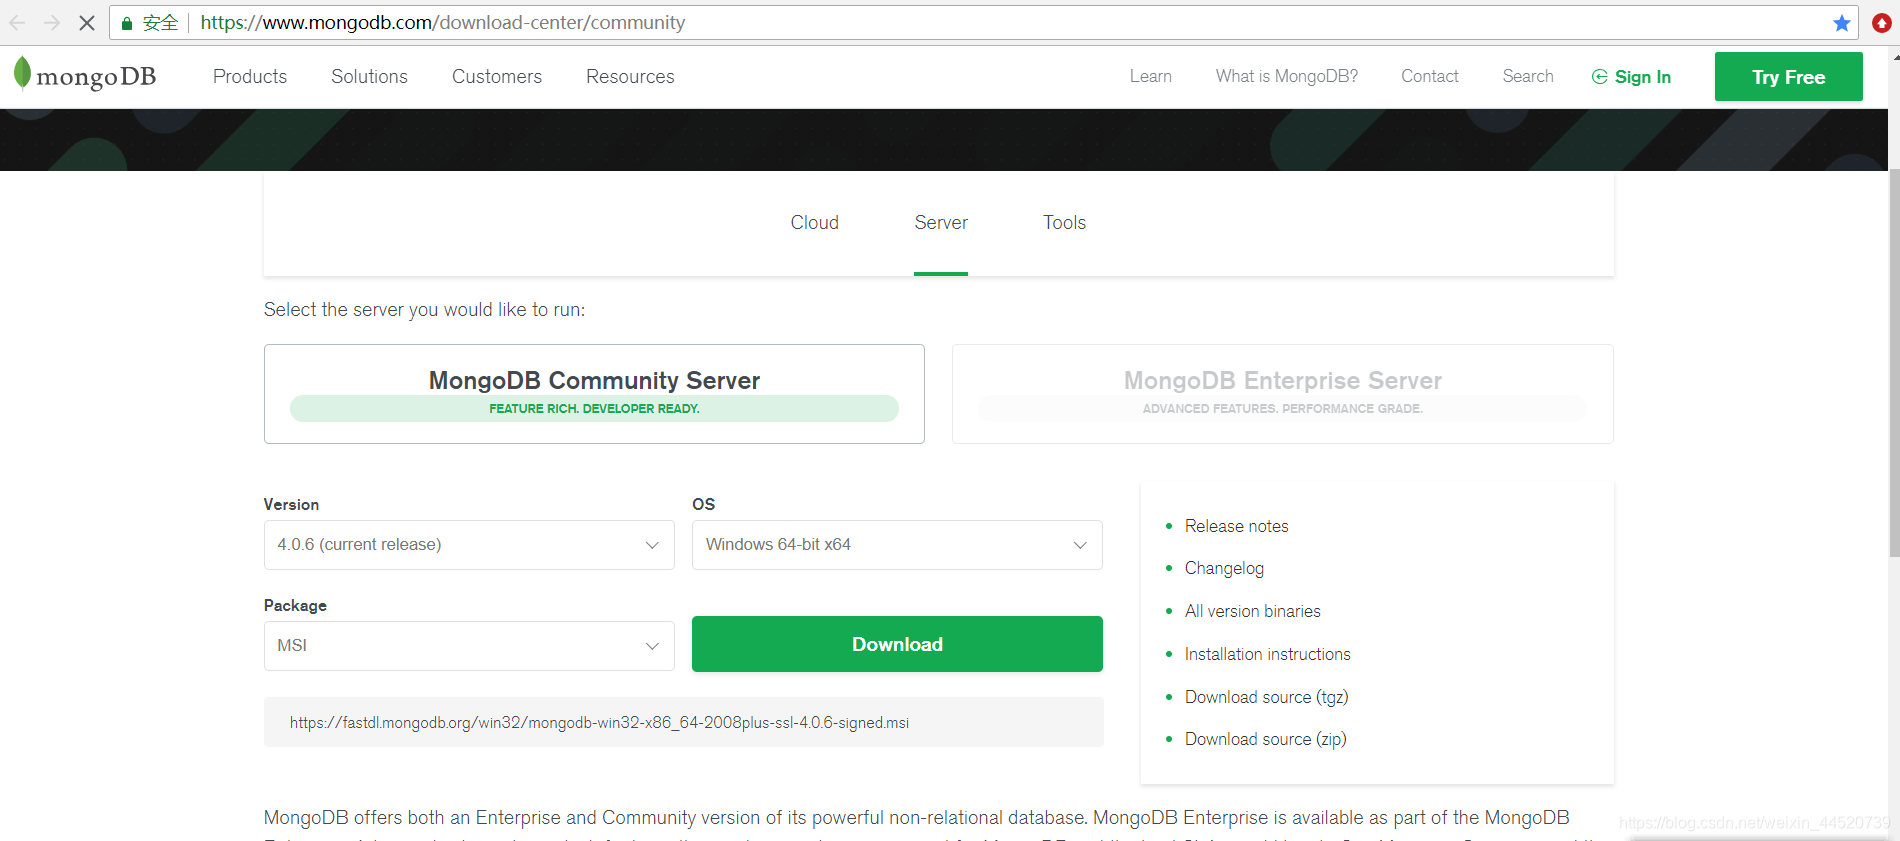Open the Changelog link
This screenshot has height=841, width=1900.
coord(1224,568)
